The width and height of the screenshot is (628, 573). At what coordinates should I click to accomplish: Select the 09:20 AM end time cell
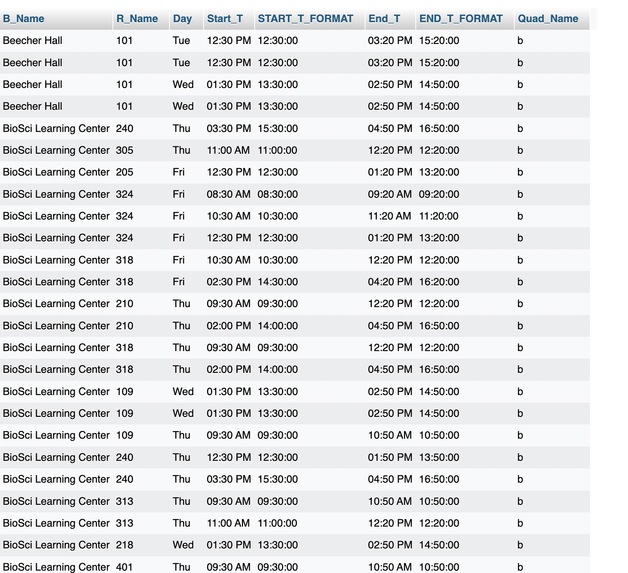tap(390, 194)
